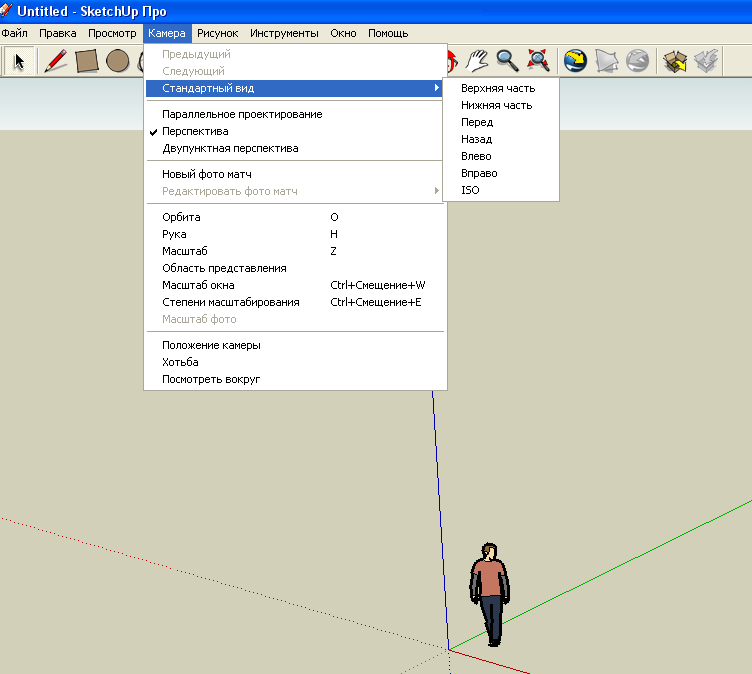Open the Инструменты menu

(284, 33)
